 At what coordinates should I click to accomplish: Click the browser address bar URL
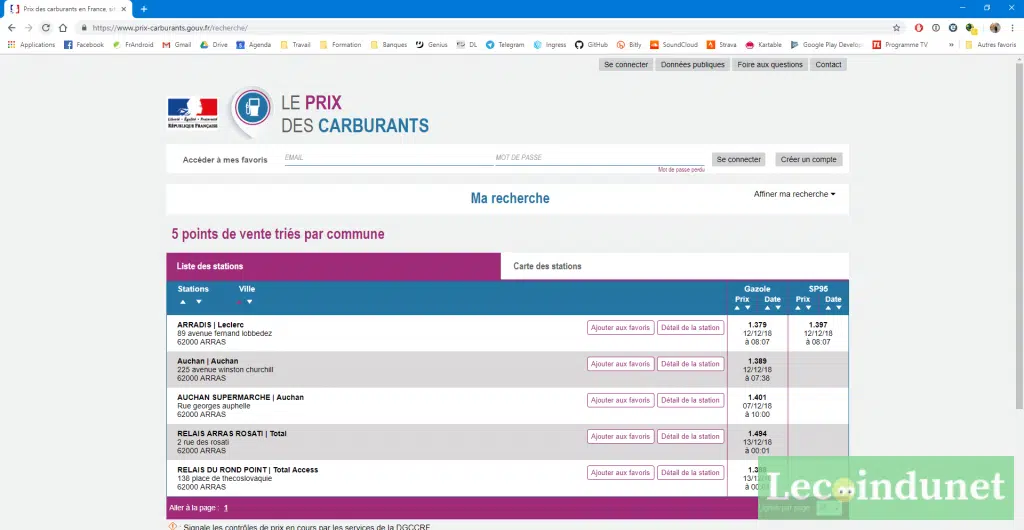click(170, 28)
